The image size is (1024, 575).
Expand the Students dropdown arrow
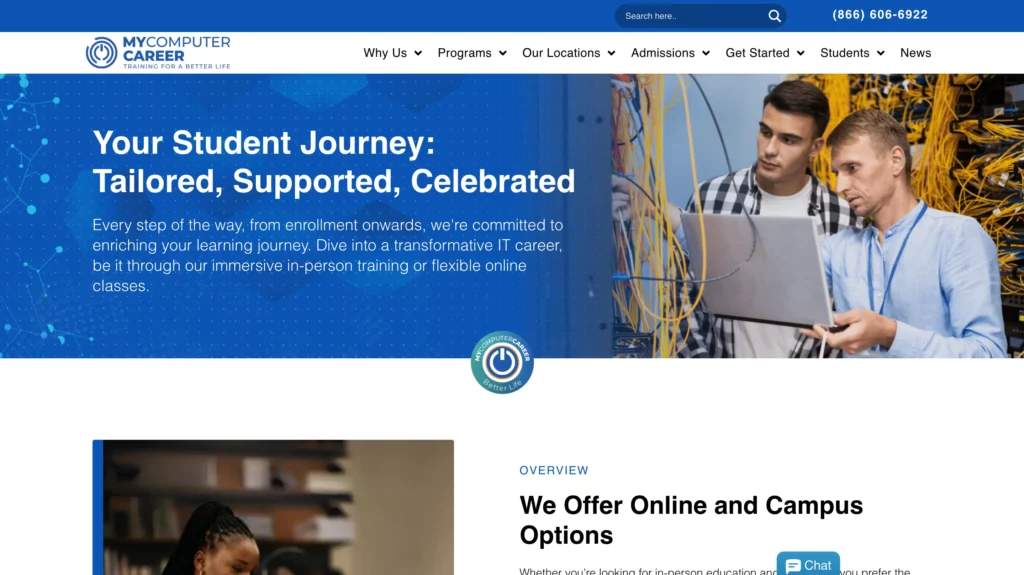click(x=881, y=53)
